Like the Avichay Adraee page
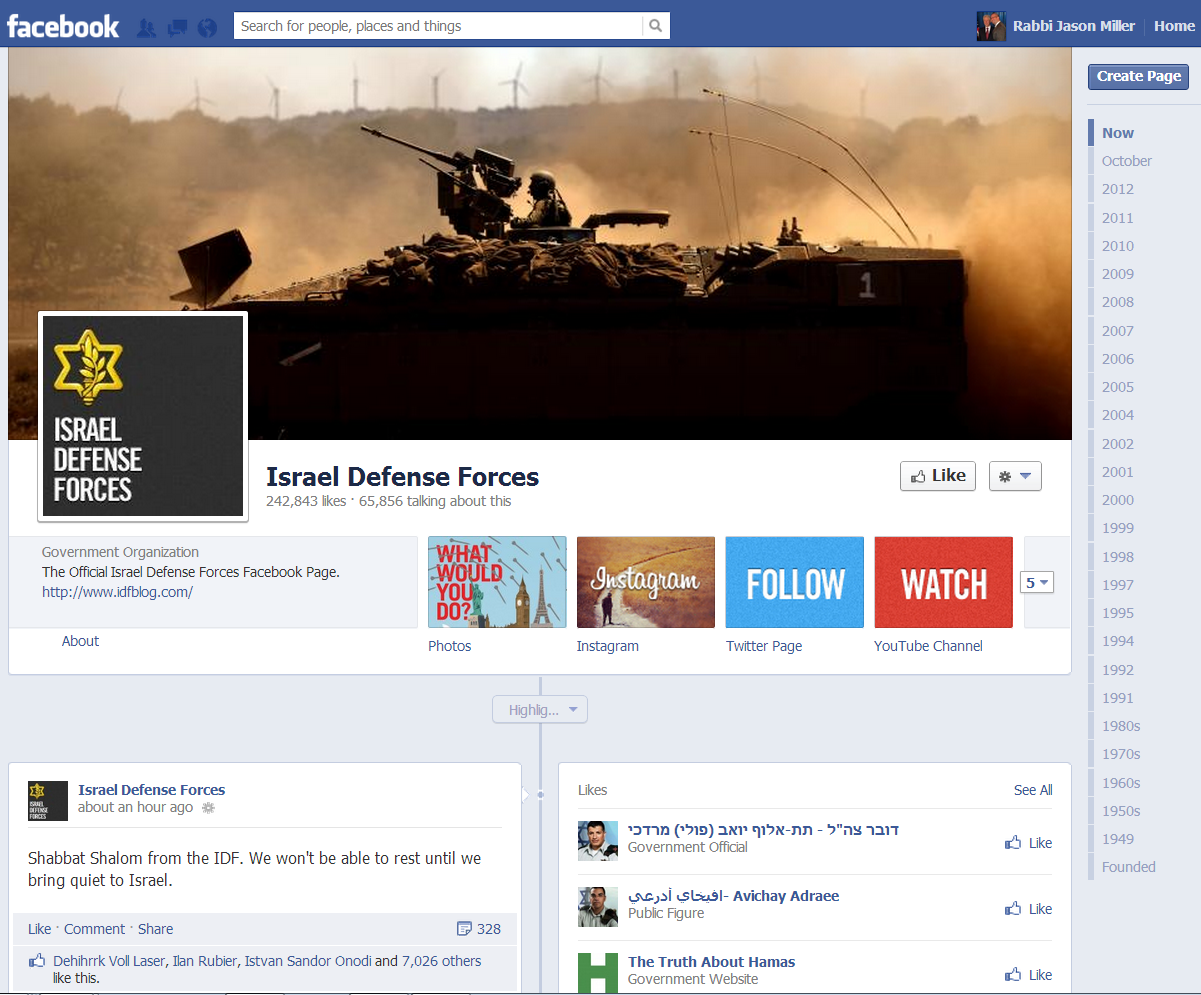 coord(1029,909)
